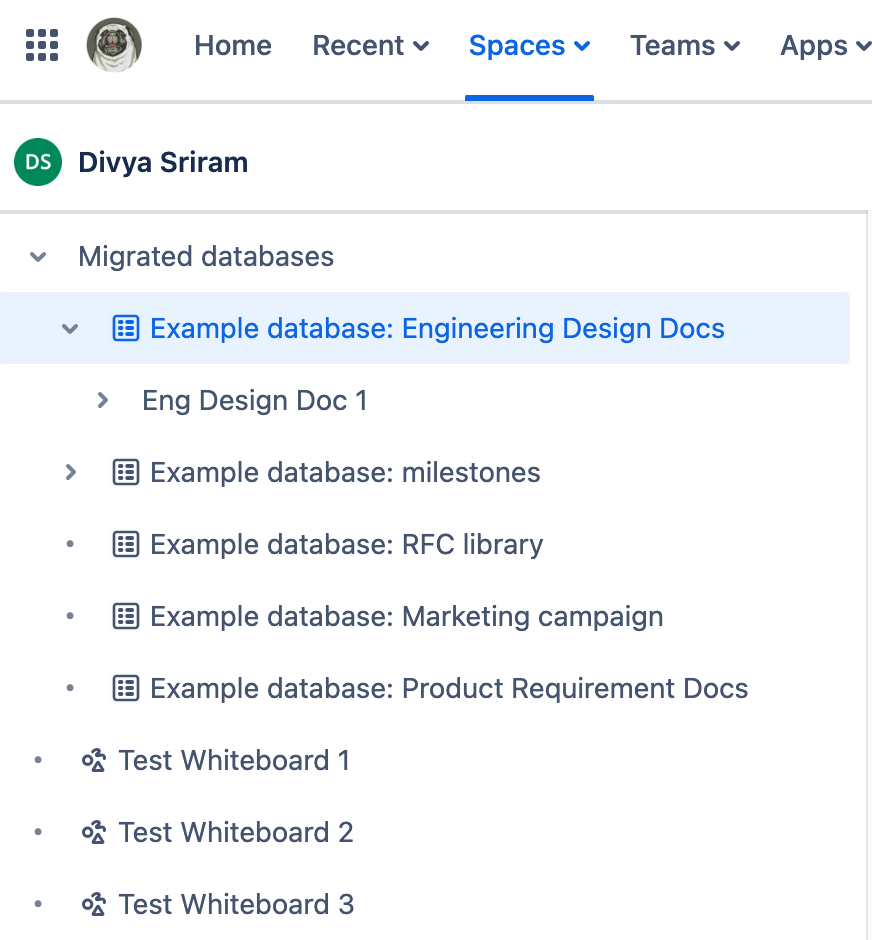Click the Marketing campaign database icon
Image resolution: width=872 pixels, height=940 pixels.
tap(126, 616)
